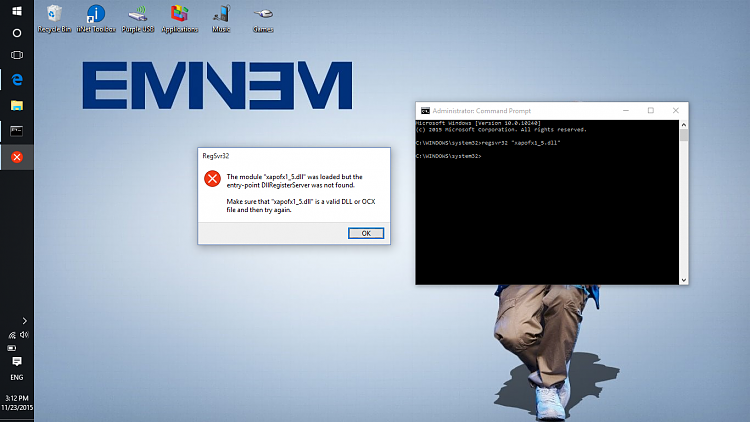Maximize the Command Prompt window

tap(651, 111)
